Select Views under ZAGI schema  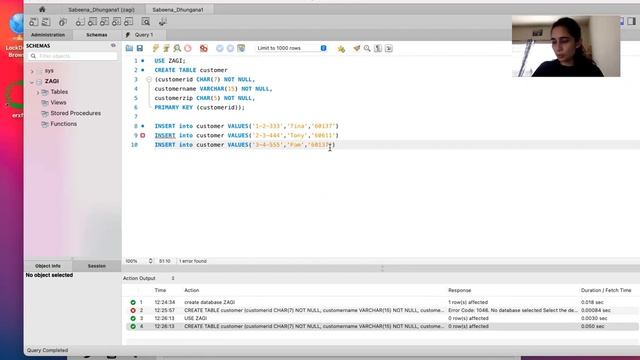[x=58, y=102]
